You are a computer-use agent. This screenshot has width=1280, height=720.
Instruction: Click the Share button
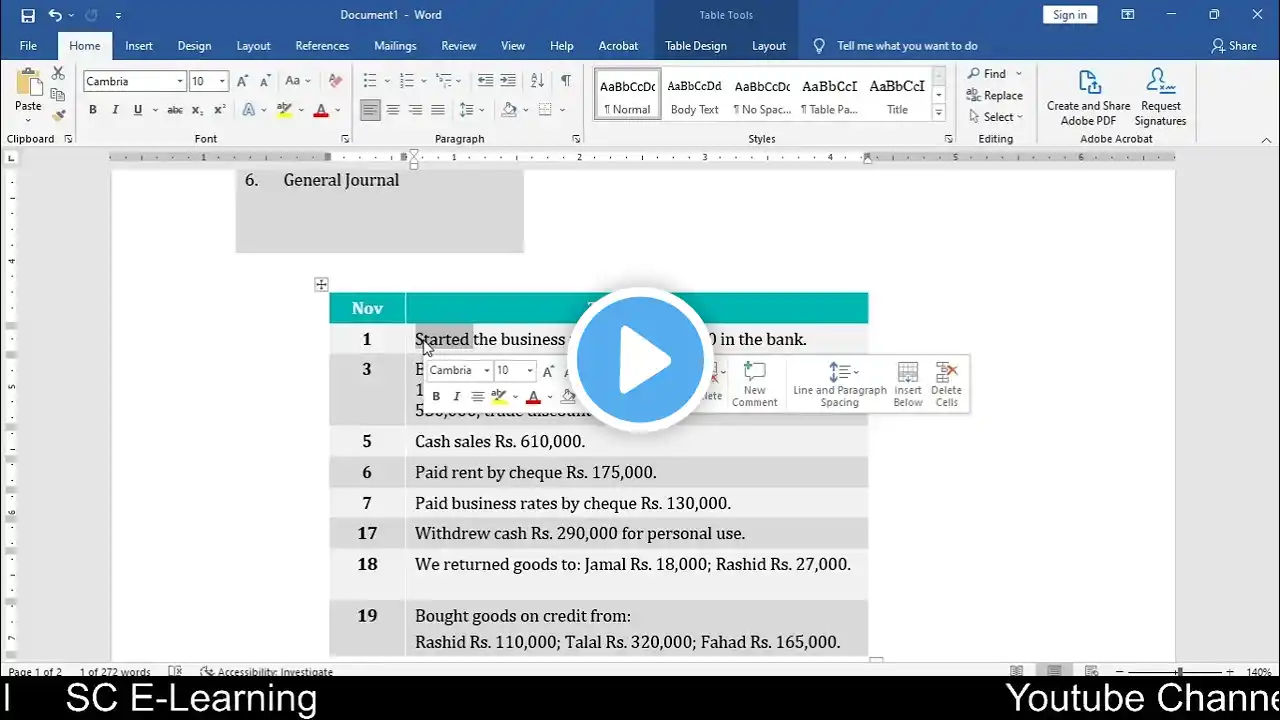pyautogui.click(x=1234, y=46)
